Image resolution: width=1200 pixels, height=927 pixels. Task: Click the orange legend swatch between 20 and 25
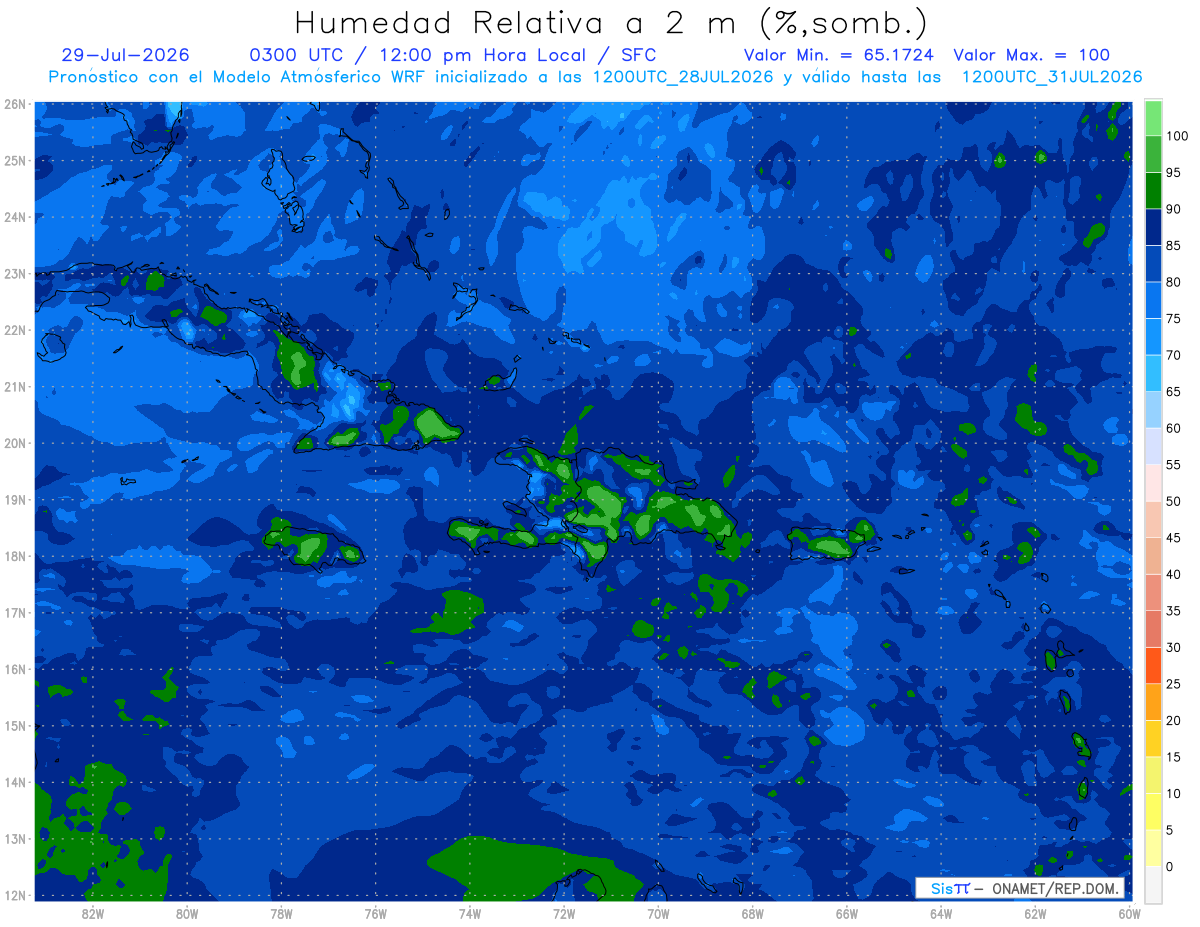tap(1153, 701)
